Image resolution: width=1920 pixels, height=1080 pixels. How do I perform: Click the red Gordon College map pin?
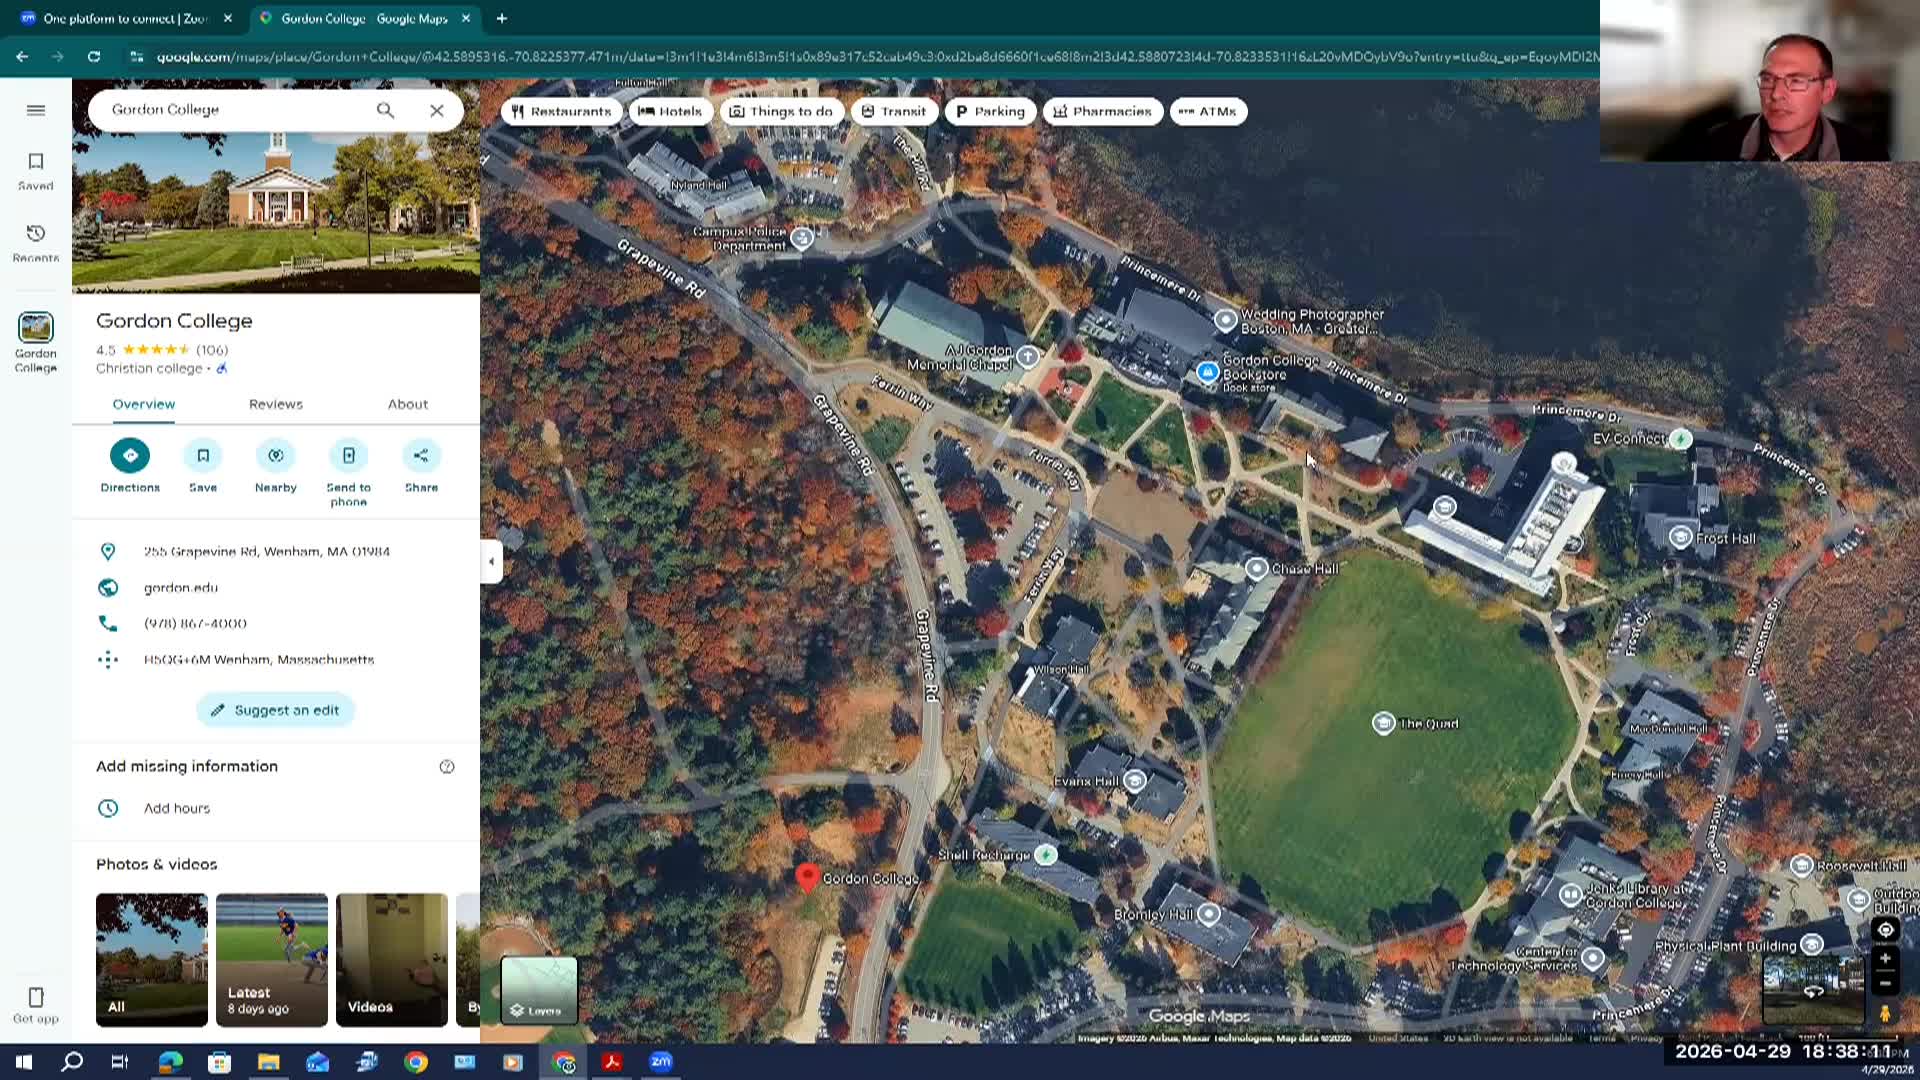click(807, 878)
